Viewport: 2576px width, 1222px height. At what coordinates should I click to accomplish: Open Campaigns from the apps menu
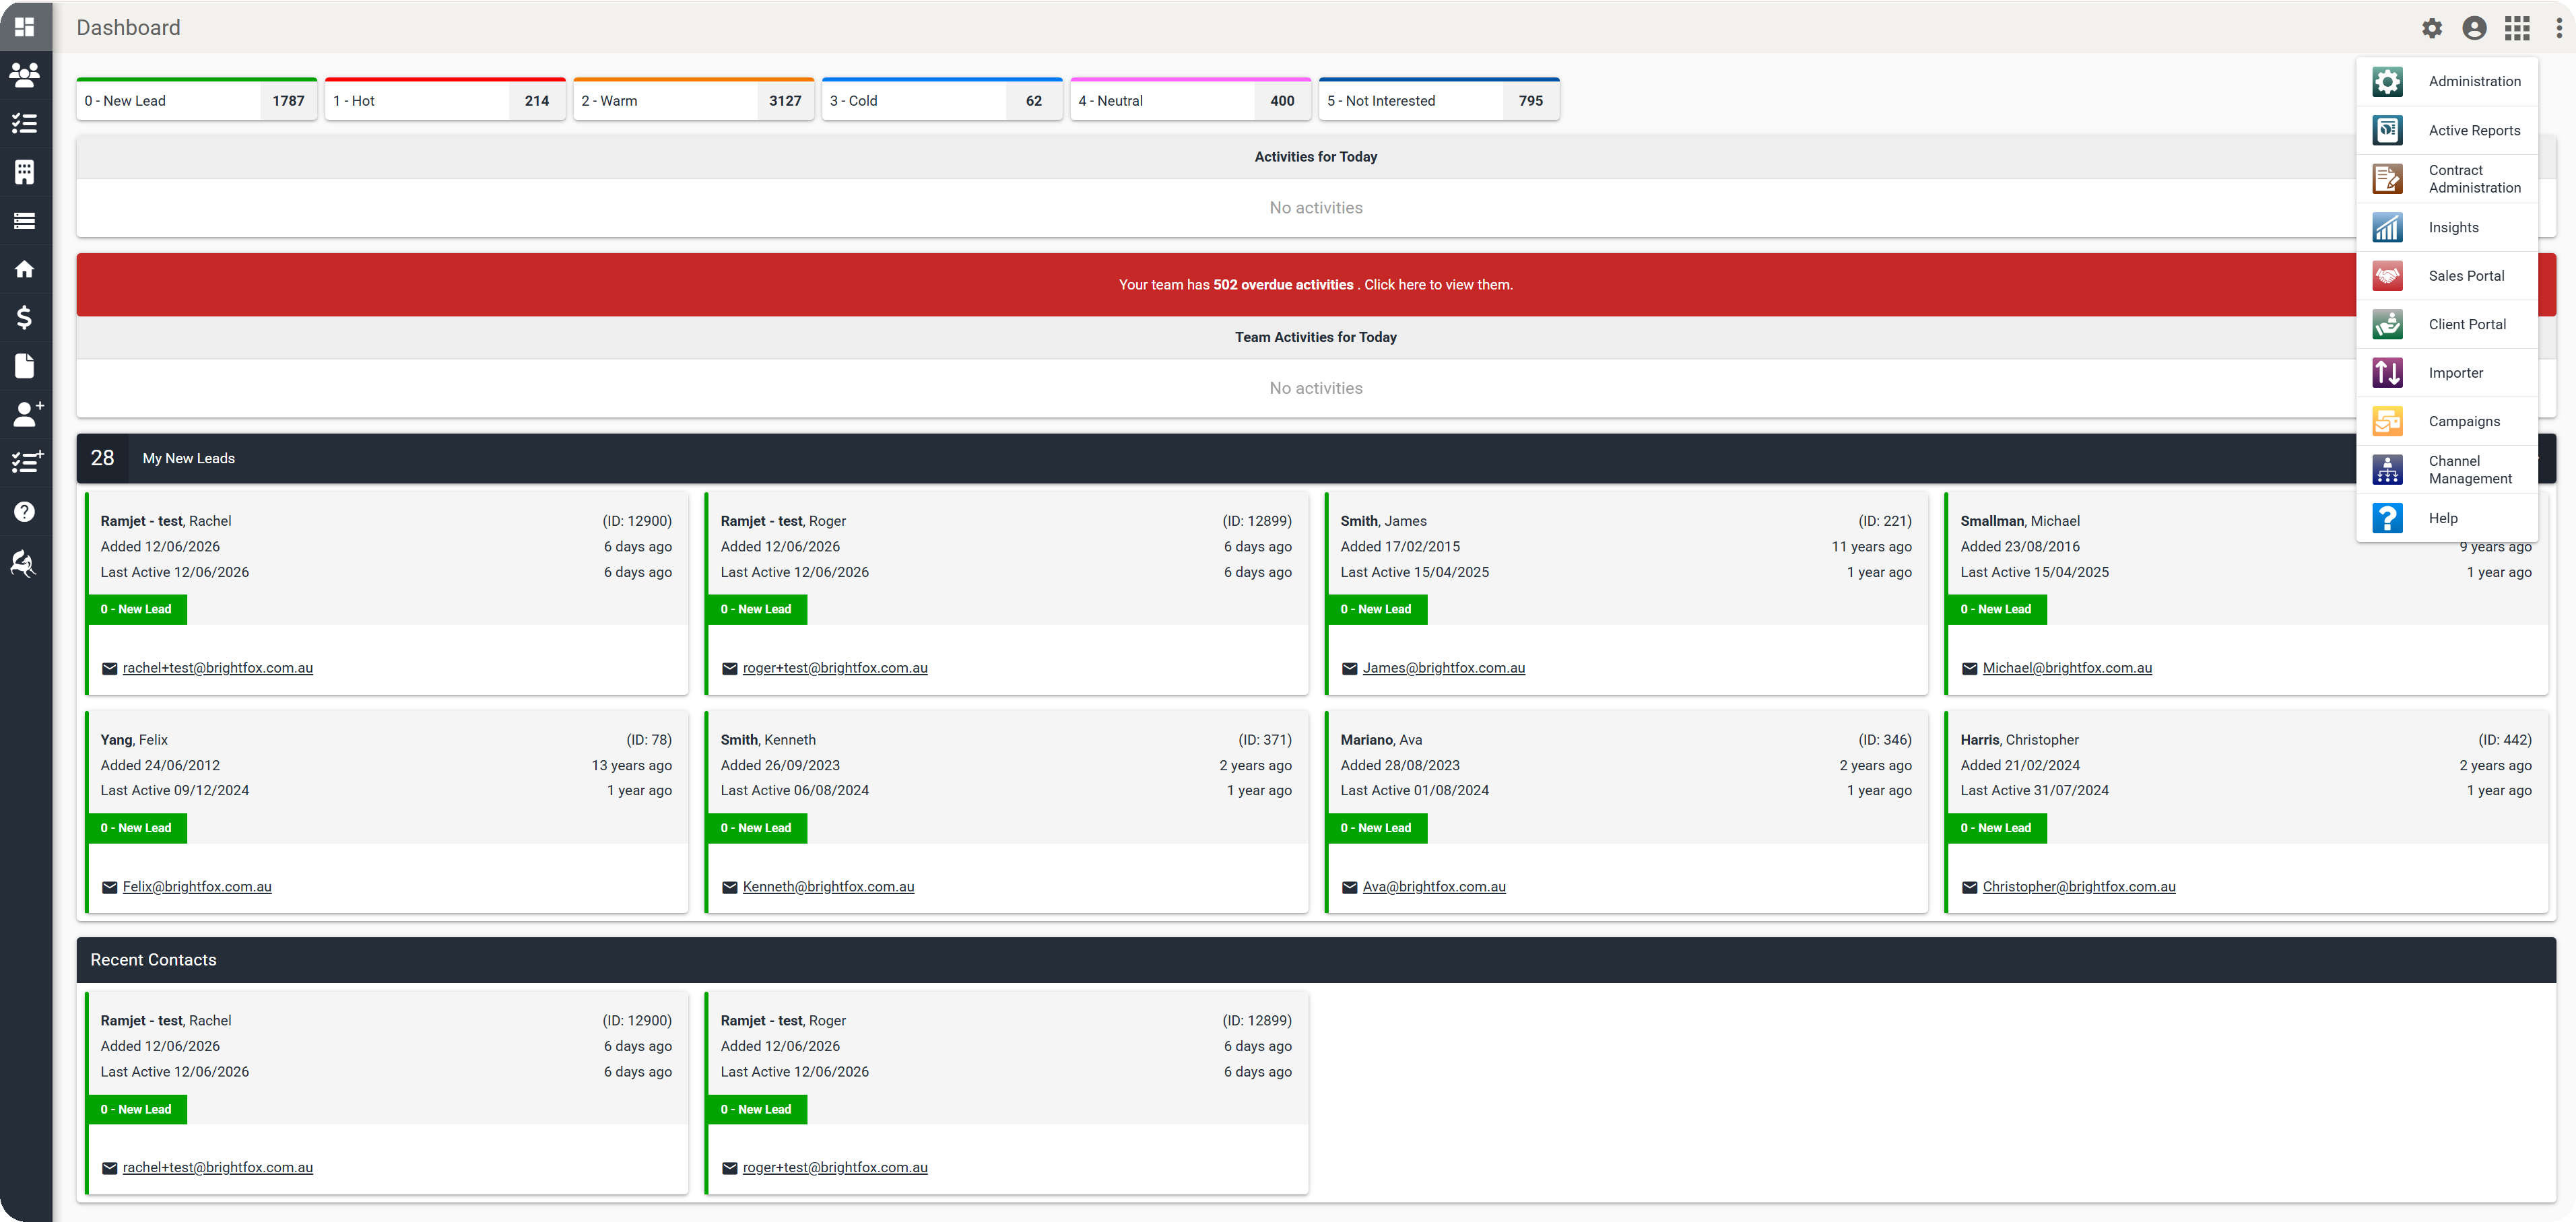pyautogui.click(x=2446, y=421)
